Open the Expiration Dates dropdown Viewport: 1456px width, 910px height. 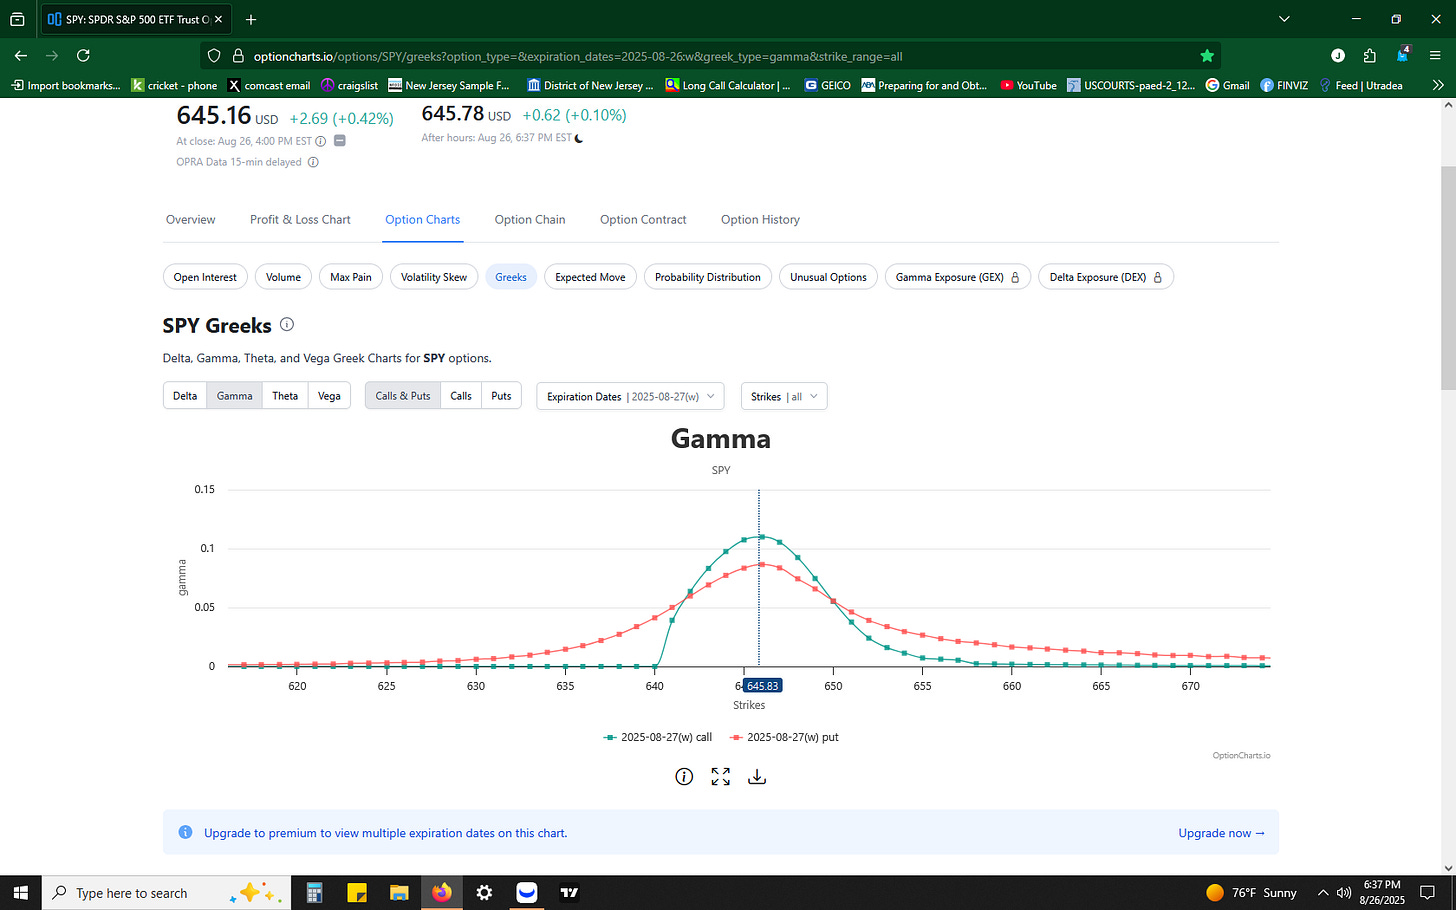pyautogui.click(x=630, y=396)
